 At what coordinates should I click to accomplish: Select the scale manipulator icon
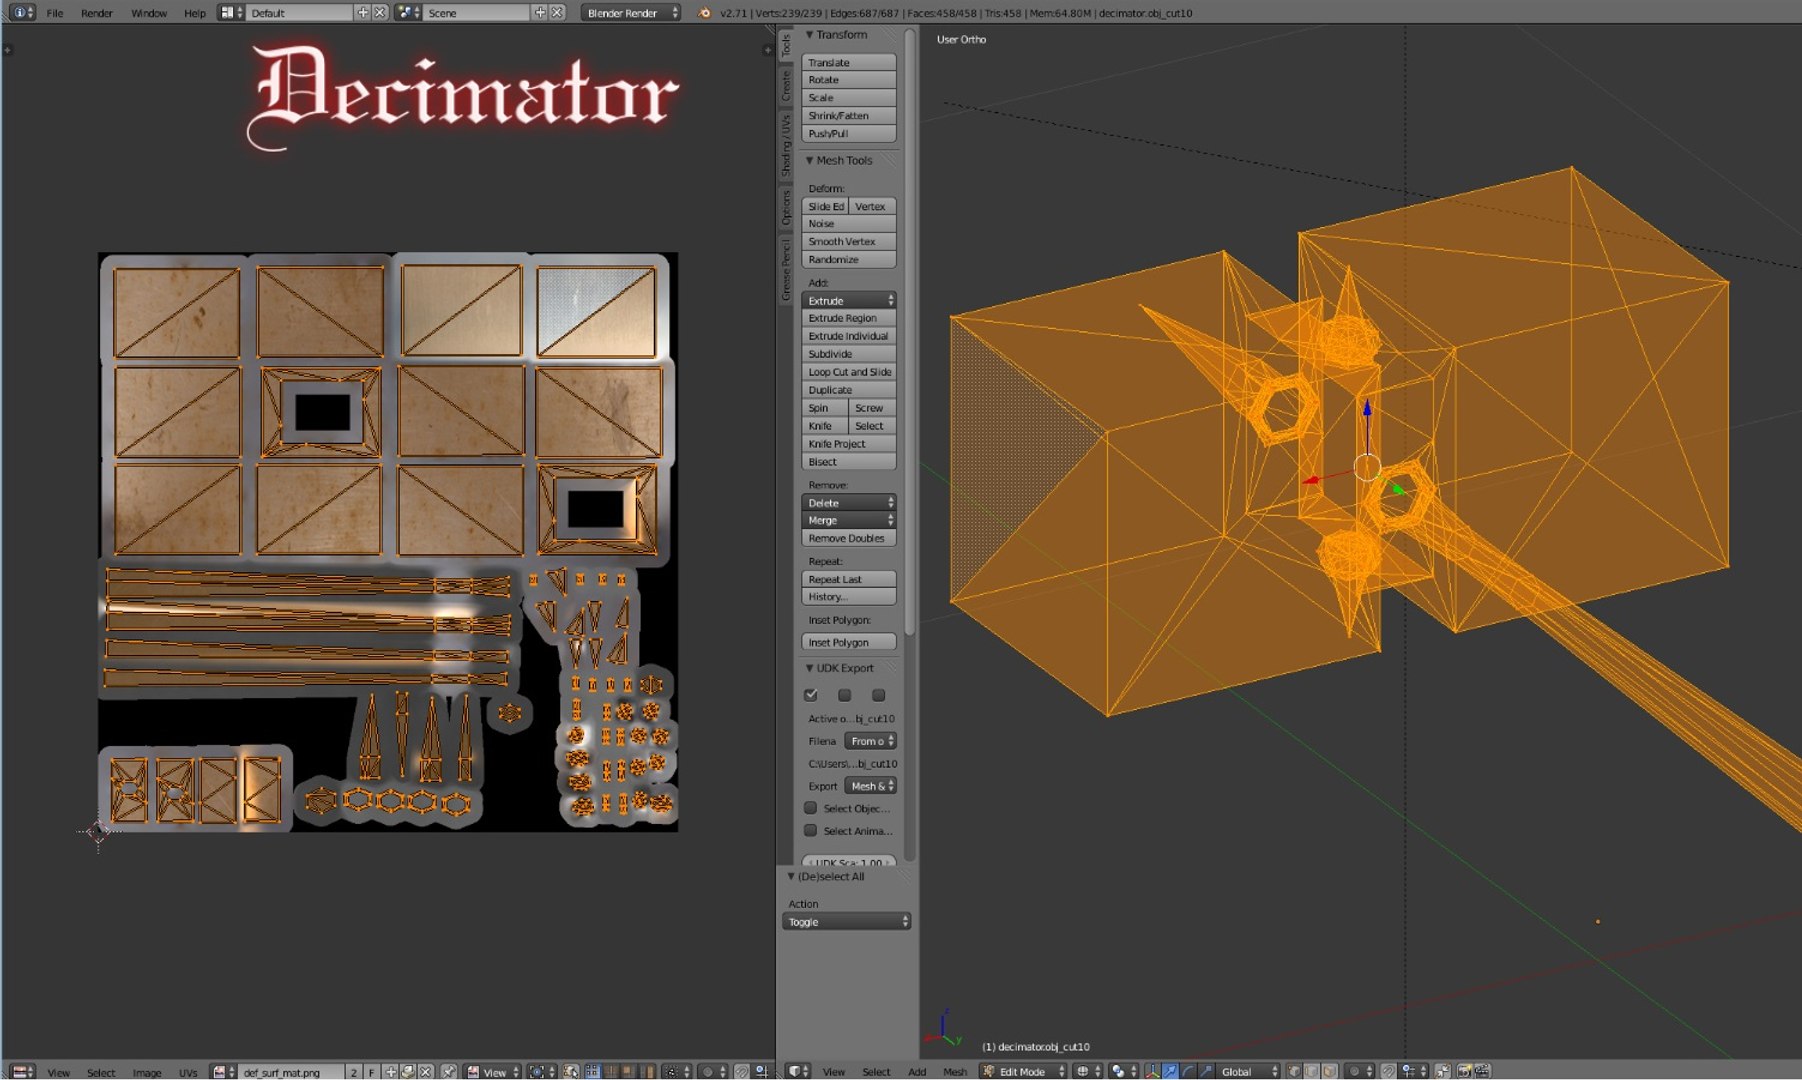click(x=1206, y=1071)
